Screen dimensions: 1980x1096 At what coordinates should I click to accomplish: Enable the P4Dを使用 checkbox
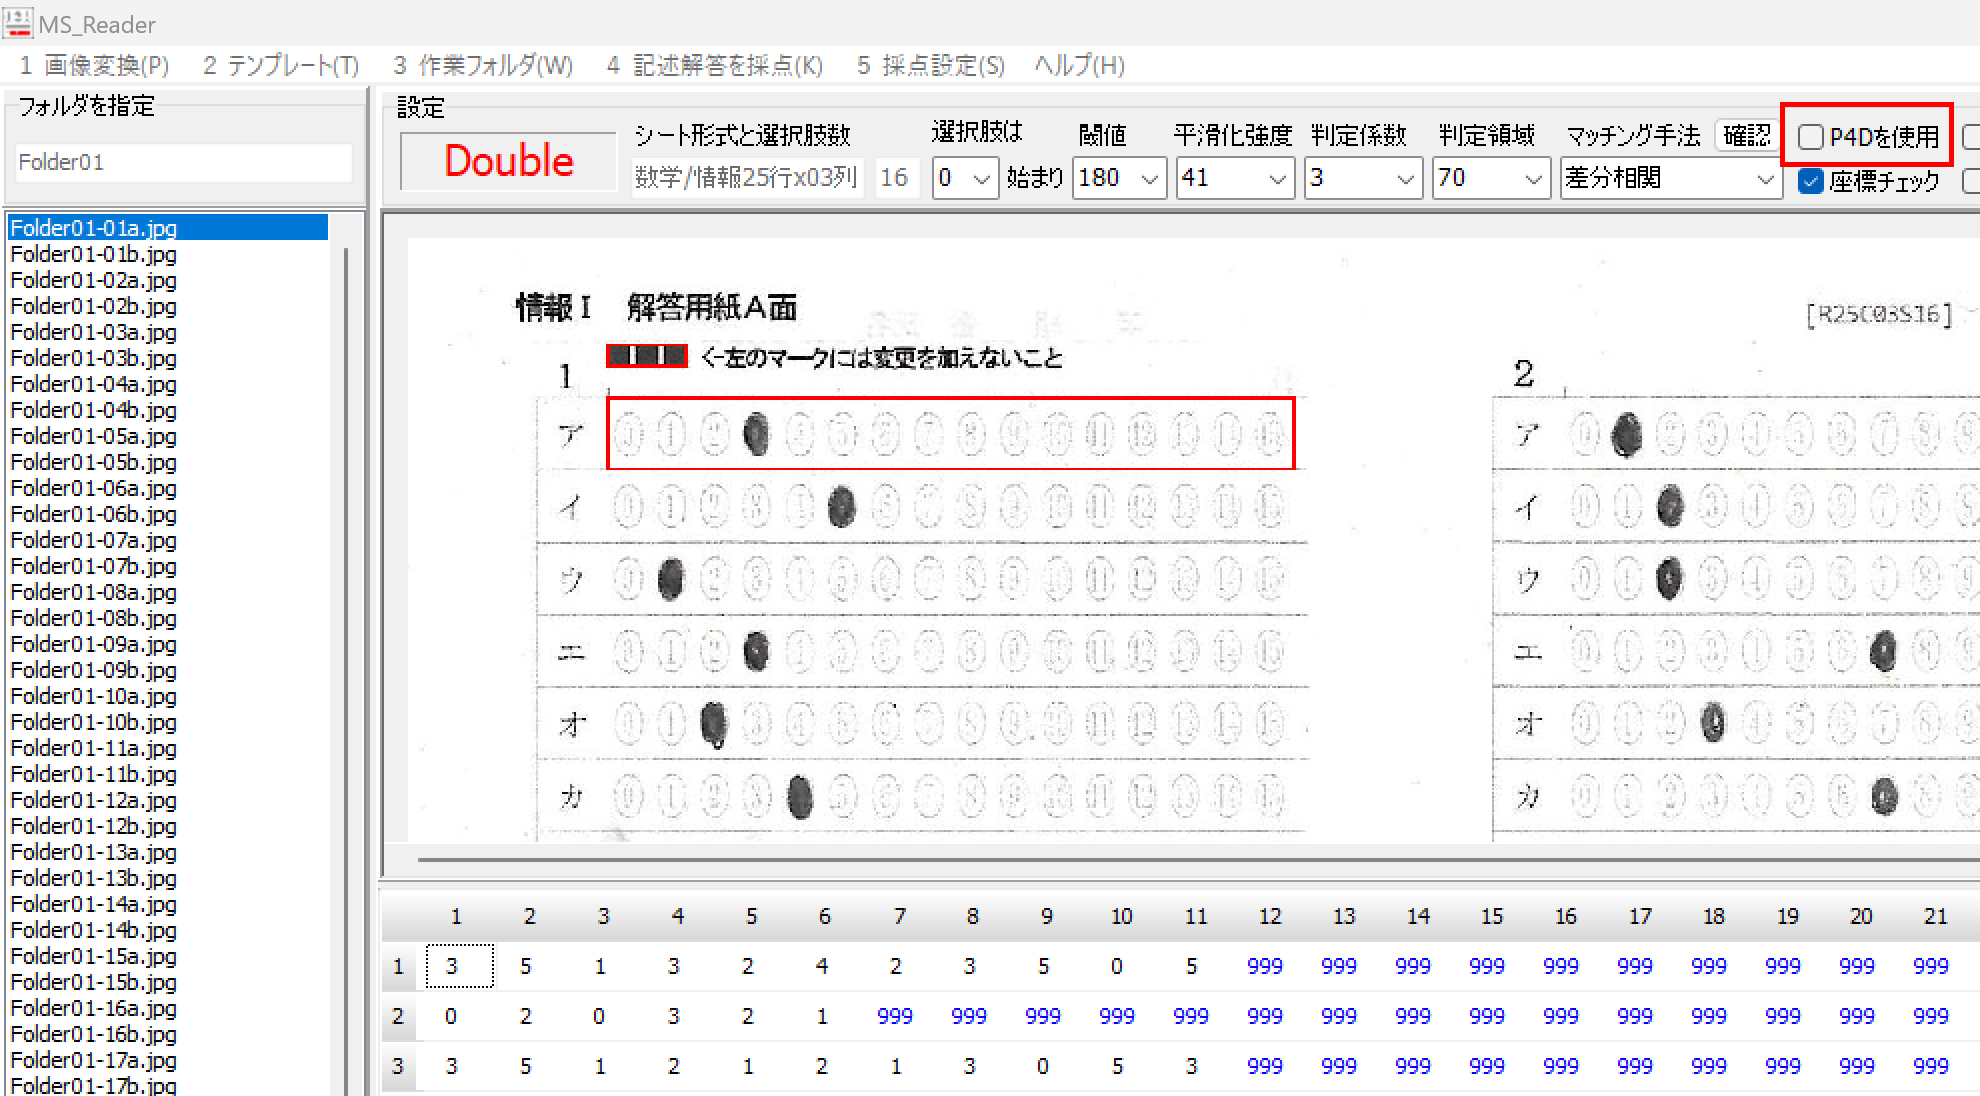(x=1811, y=137)
